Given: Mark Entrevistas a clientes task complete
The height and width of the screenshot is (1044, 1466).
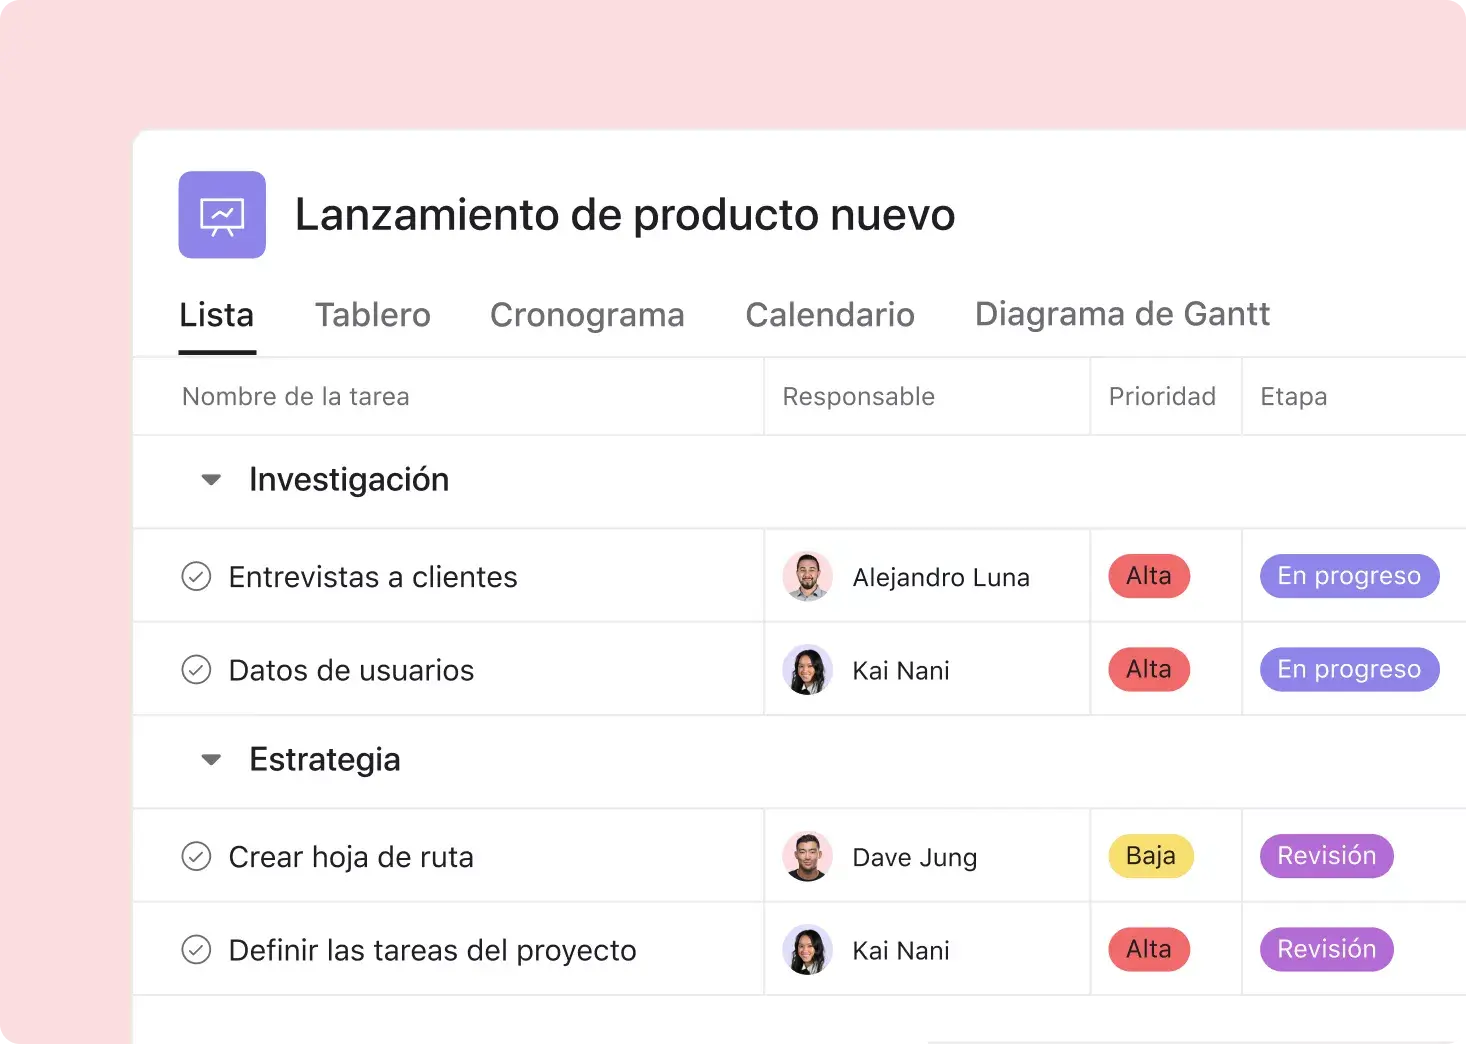Looking at the screenshot, I should coord(196,577).
